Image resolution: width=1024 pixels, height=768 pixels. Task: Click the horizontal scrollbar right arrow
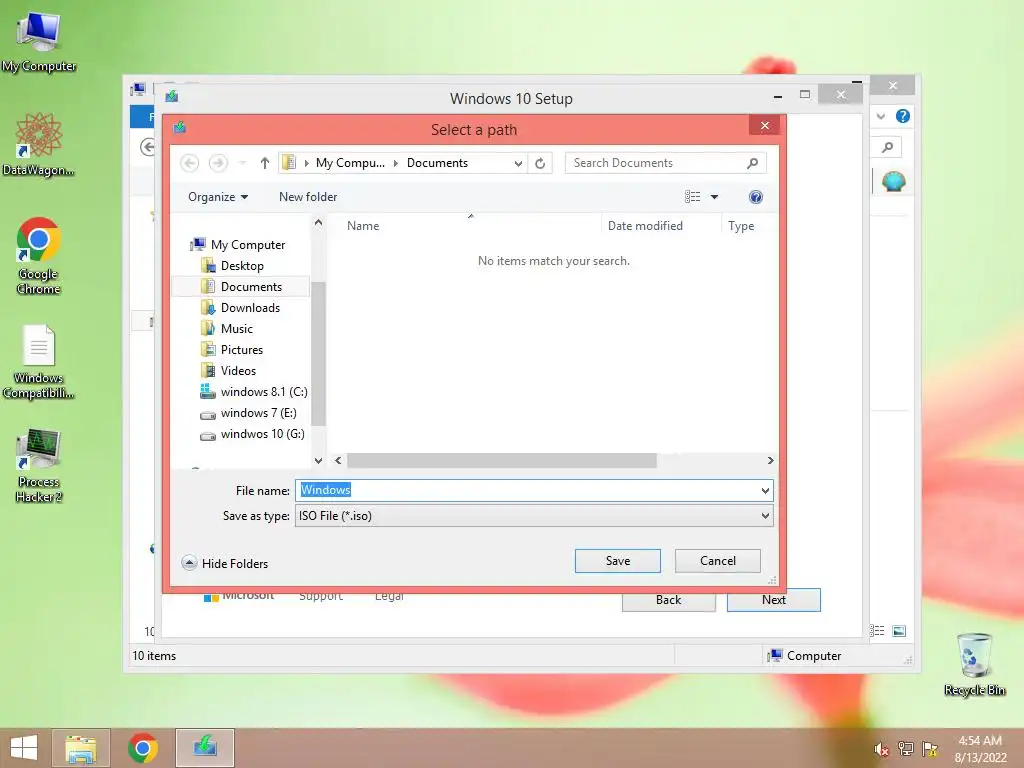click(x=771, y=460)
